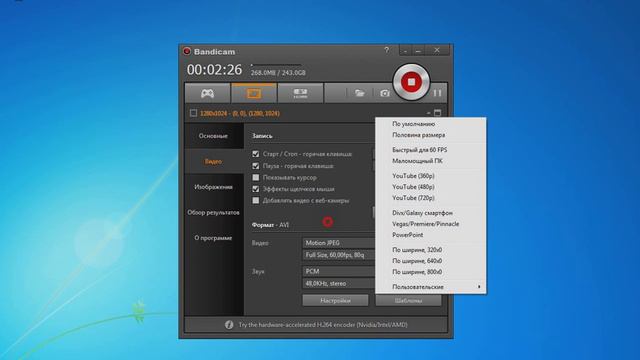Click the PCM audio codec field
The width and height of the screenshot is (640, 360).
339,271
